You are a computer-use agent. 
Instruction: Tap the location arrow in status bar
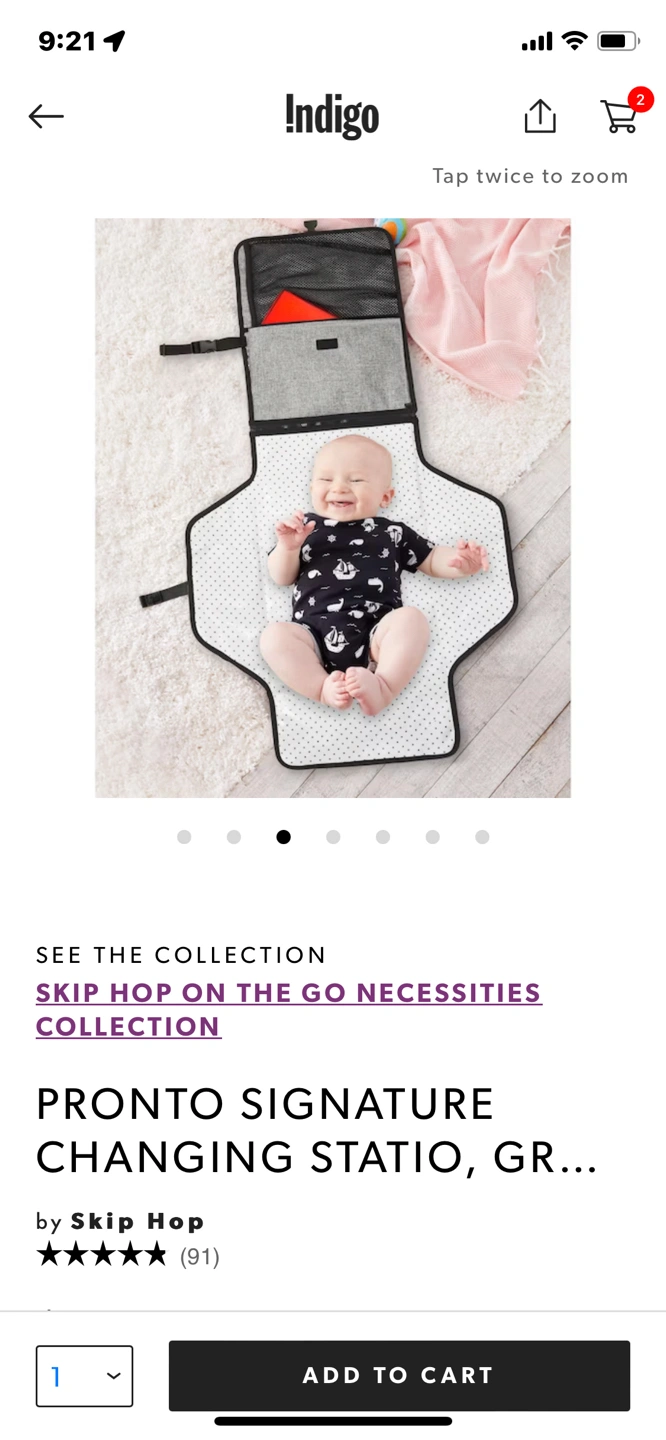115,41
